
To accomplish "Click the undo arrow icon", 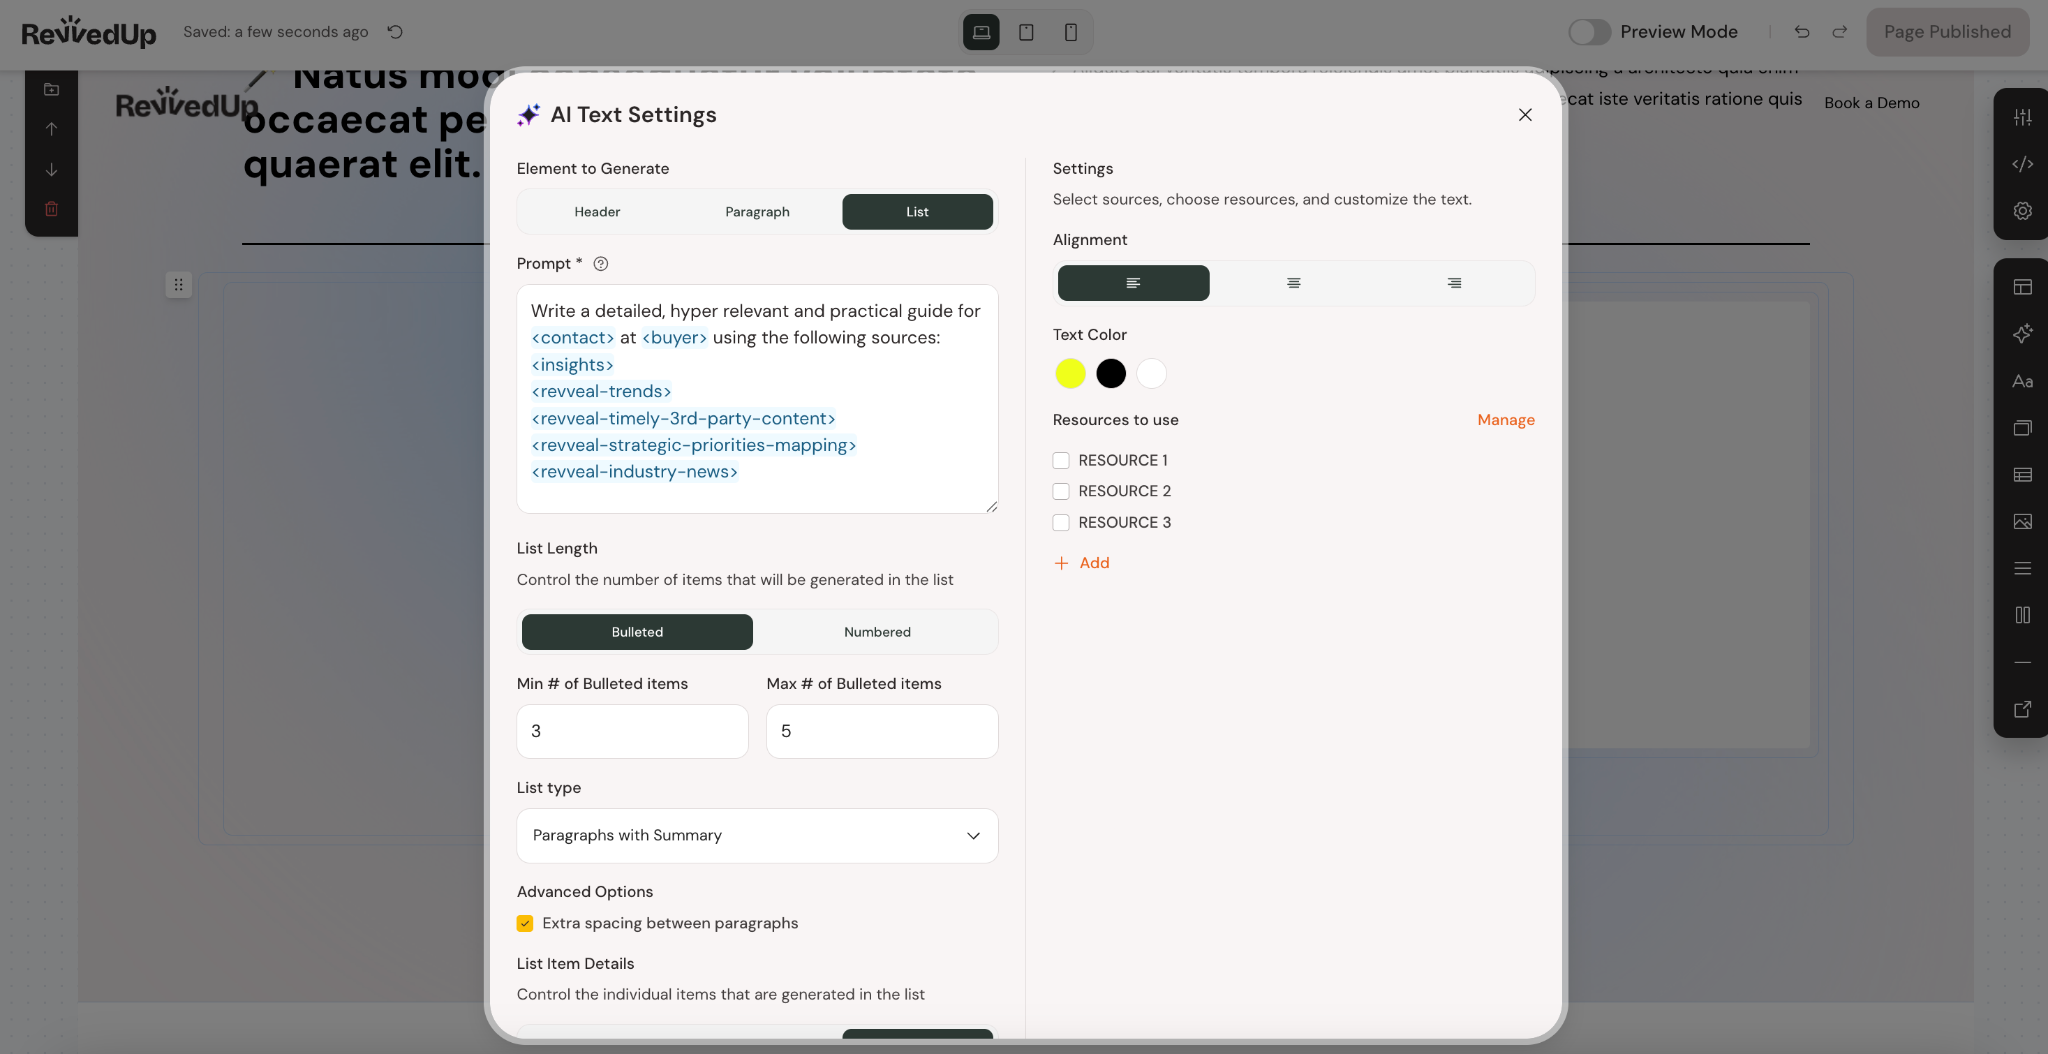I will [x=1802, y=32].
